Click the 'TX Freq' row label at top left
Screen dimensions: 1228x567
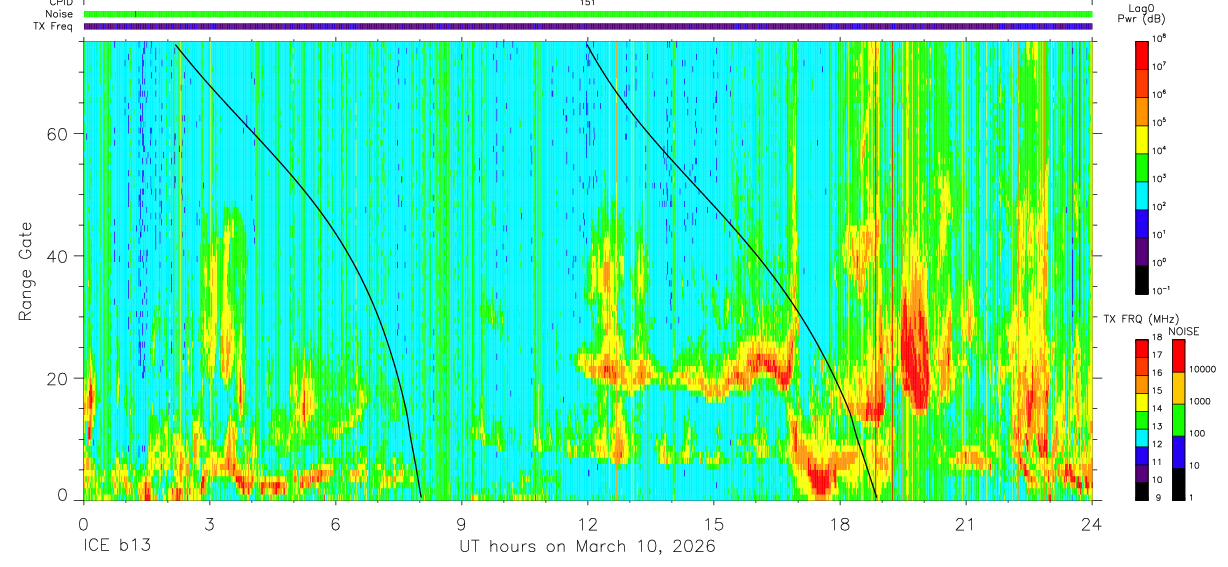[52, 26]
